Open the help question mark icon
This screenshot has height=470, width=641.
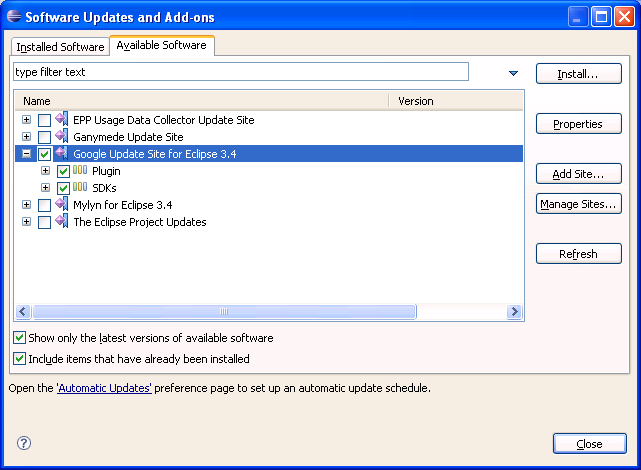(x=24, y=443)
